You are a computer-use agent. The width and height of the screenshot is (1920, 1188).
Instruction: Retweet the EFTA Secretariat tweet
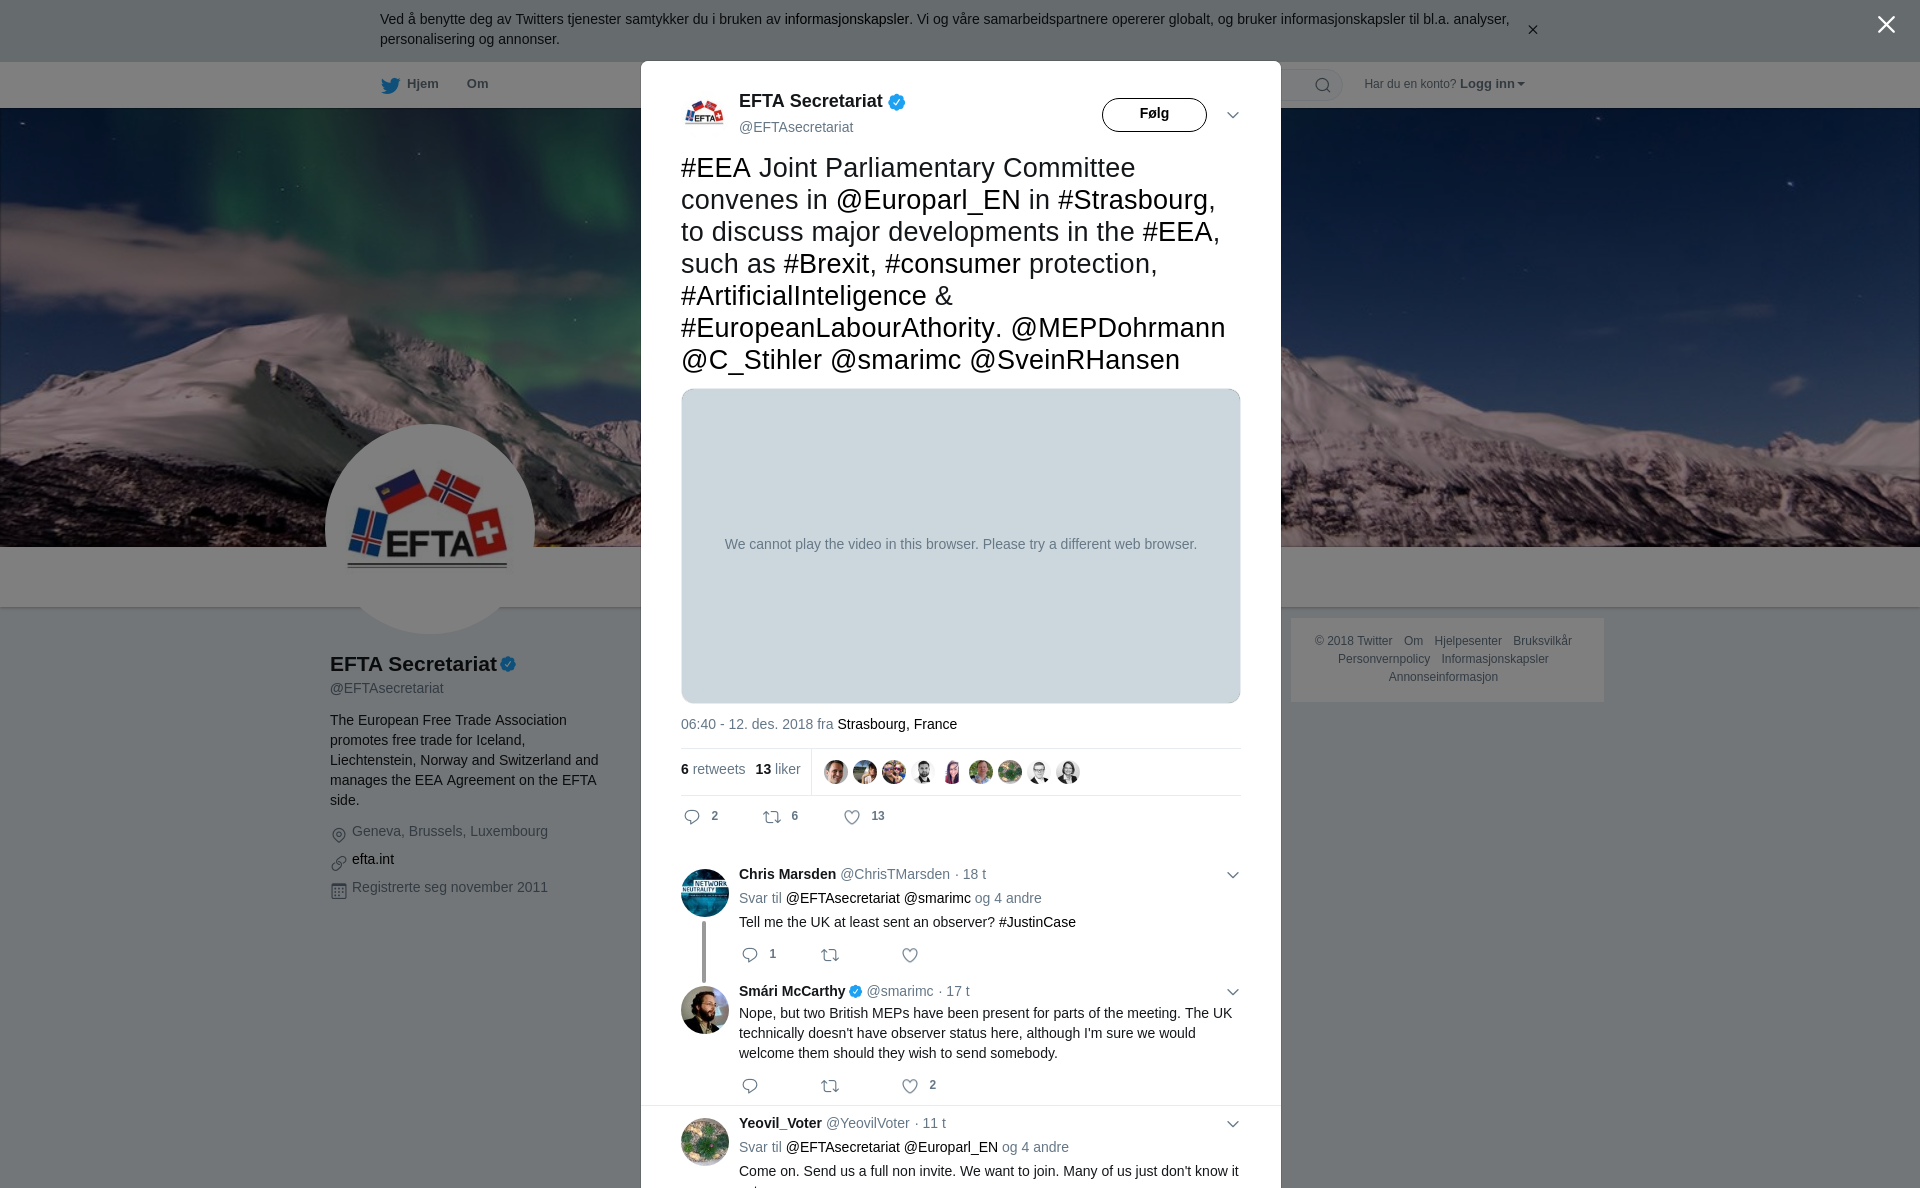click(772, 817)
